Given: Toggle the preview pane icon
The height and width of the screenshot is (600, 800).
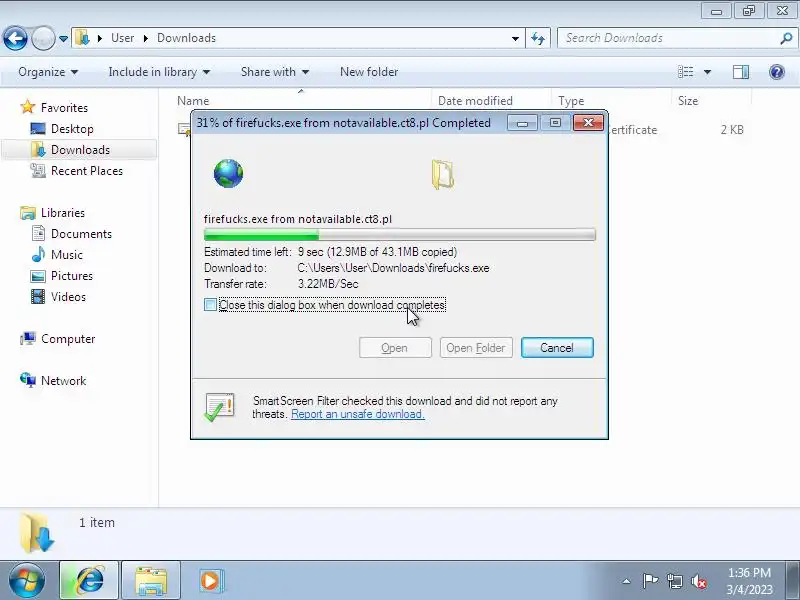Looking at the screenshot, I should point(741,72).
